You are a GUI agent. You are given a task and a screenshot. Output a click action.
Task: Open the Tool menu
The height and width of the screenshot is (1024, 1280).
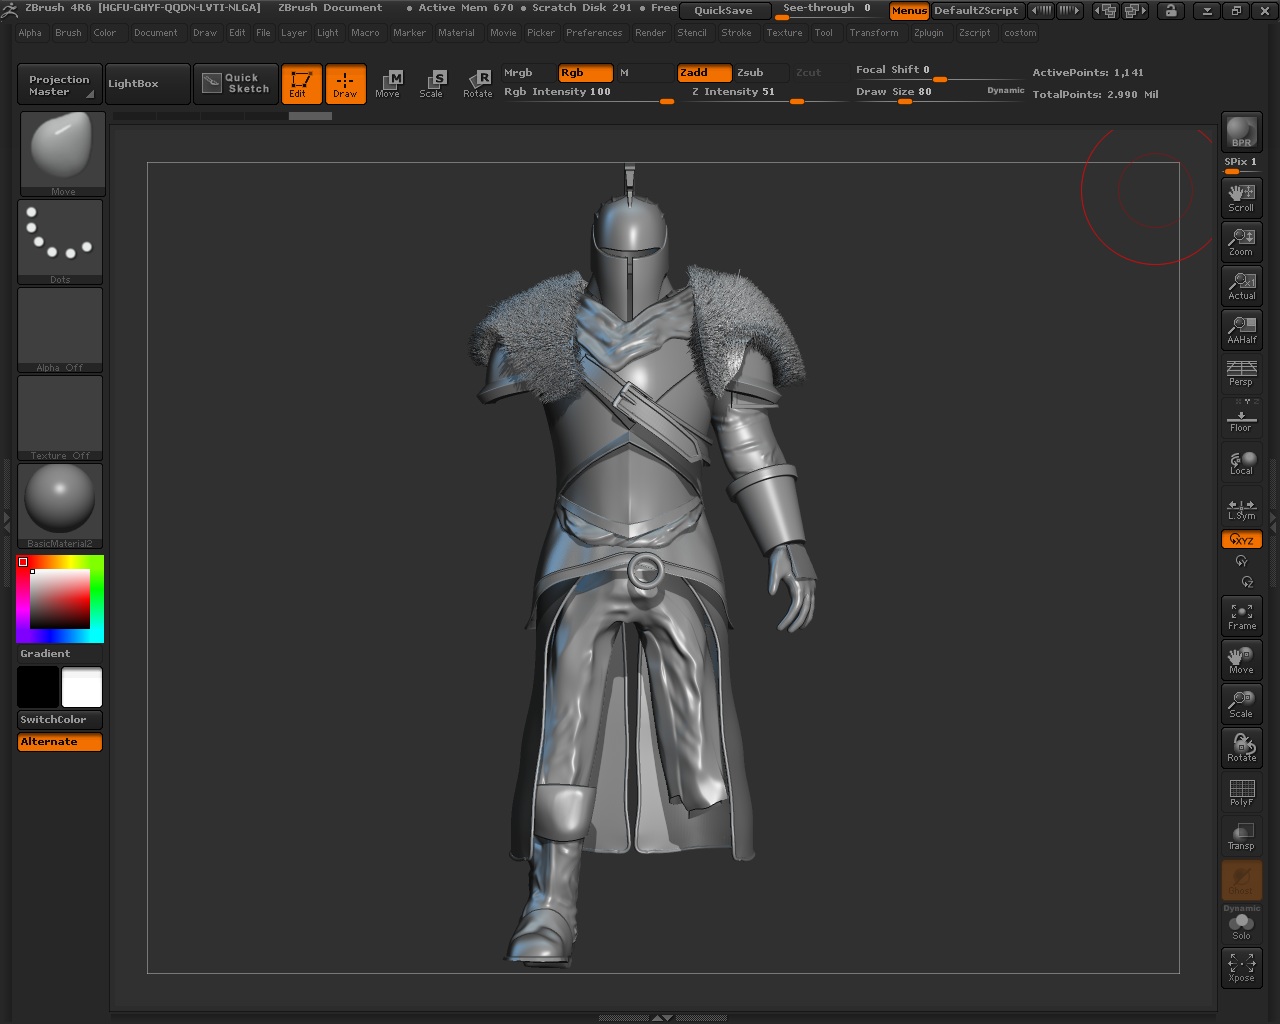point(823,33)
